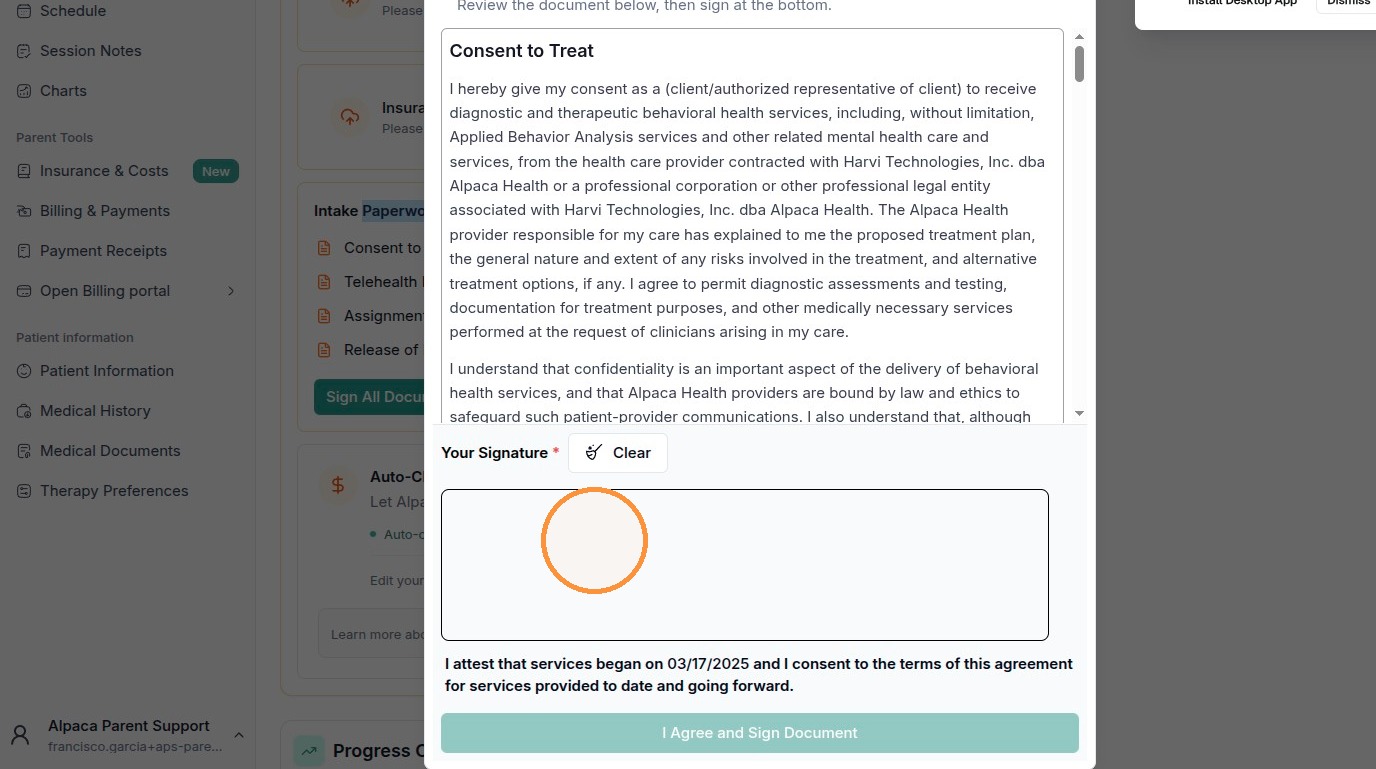Open the Session Notes sidebar icon
This screenshot has height=769, width=1376.
tap(24, 51)
